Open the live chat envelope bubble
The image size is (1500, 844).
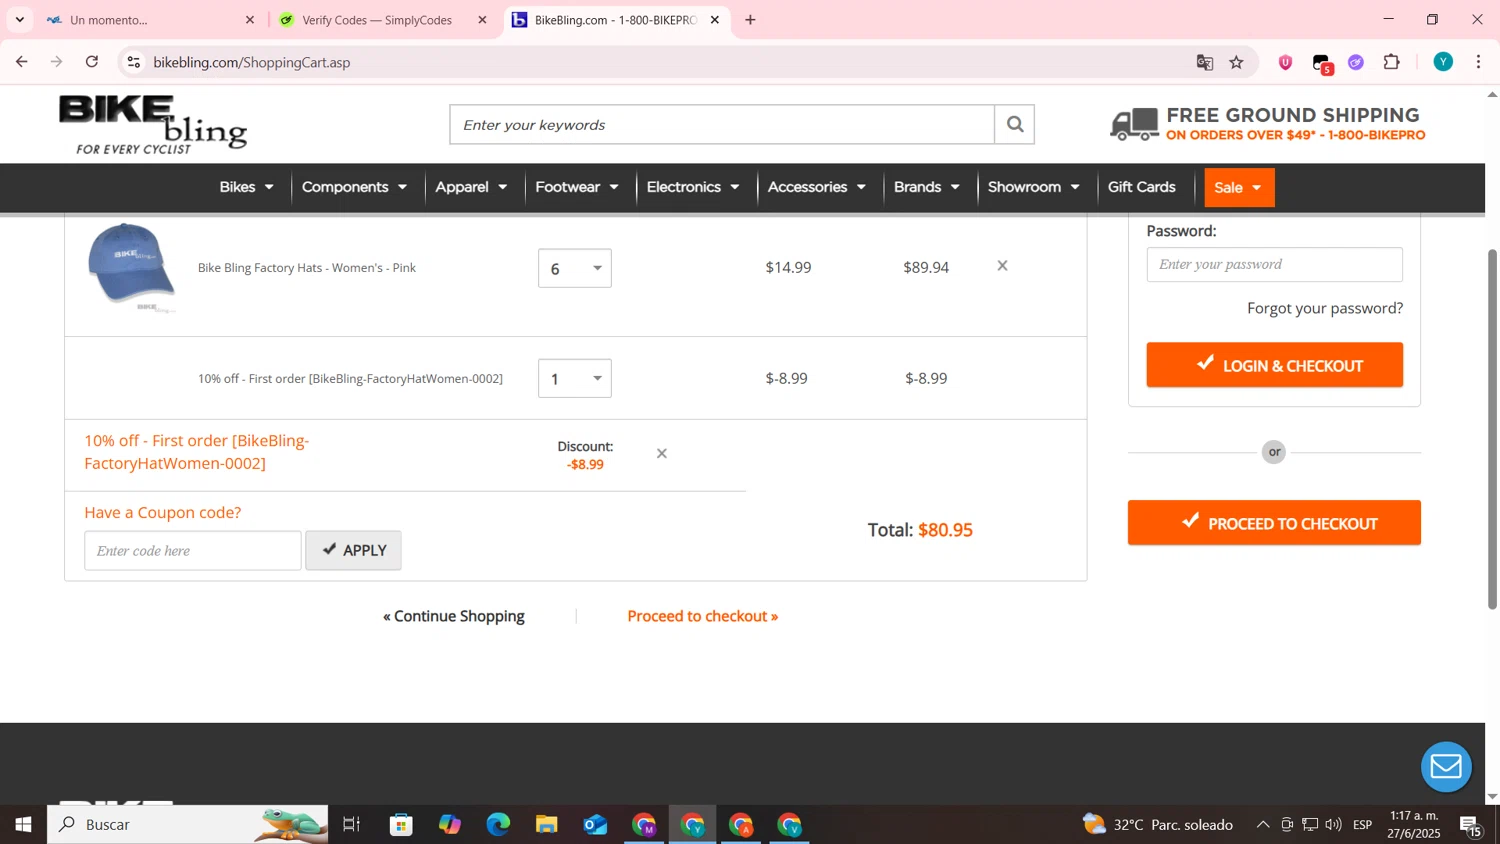coord(1446,767)
